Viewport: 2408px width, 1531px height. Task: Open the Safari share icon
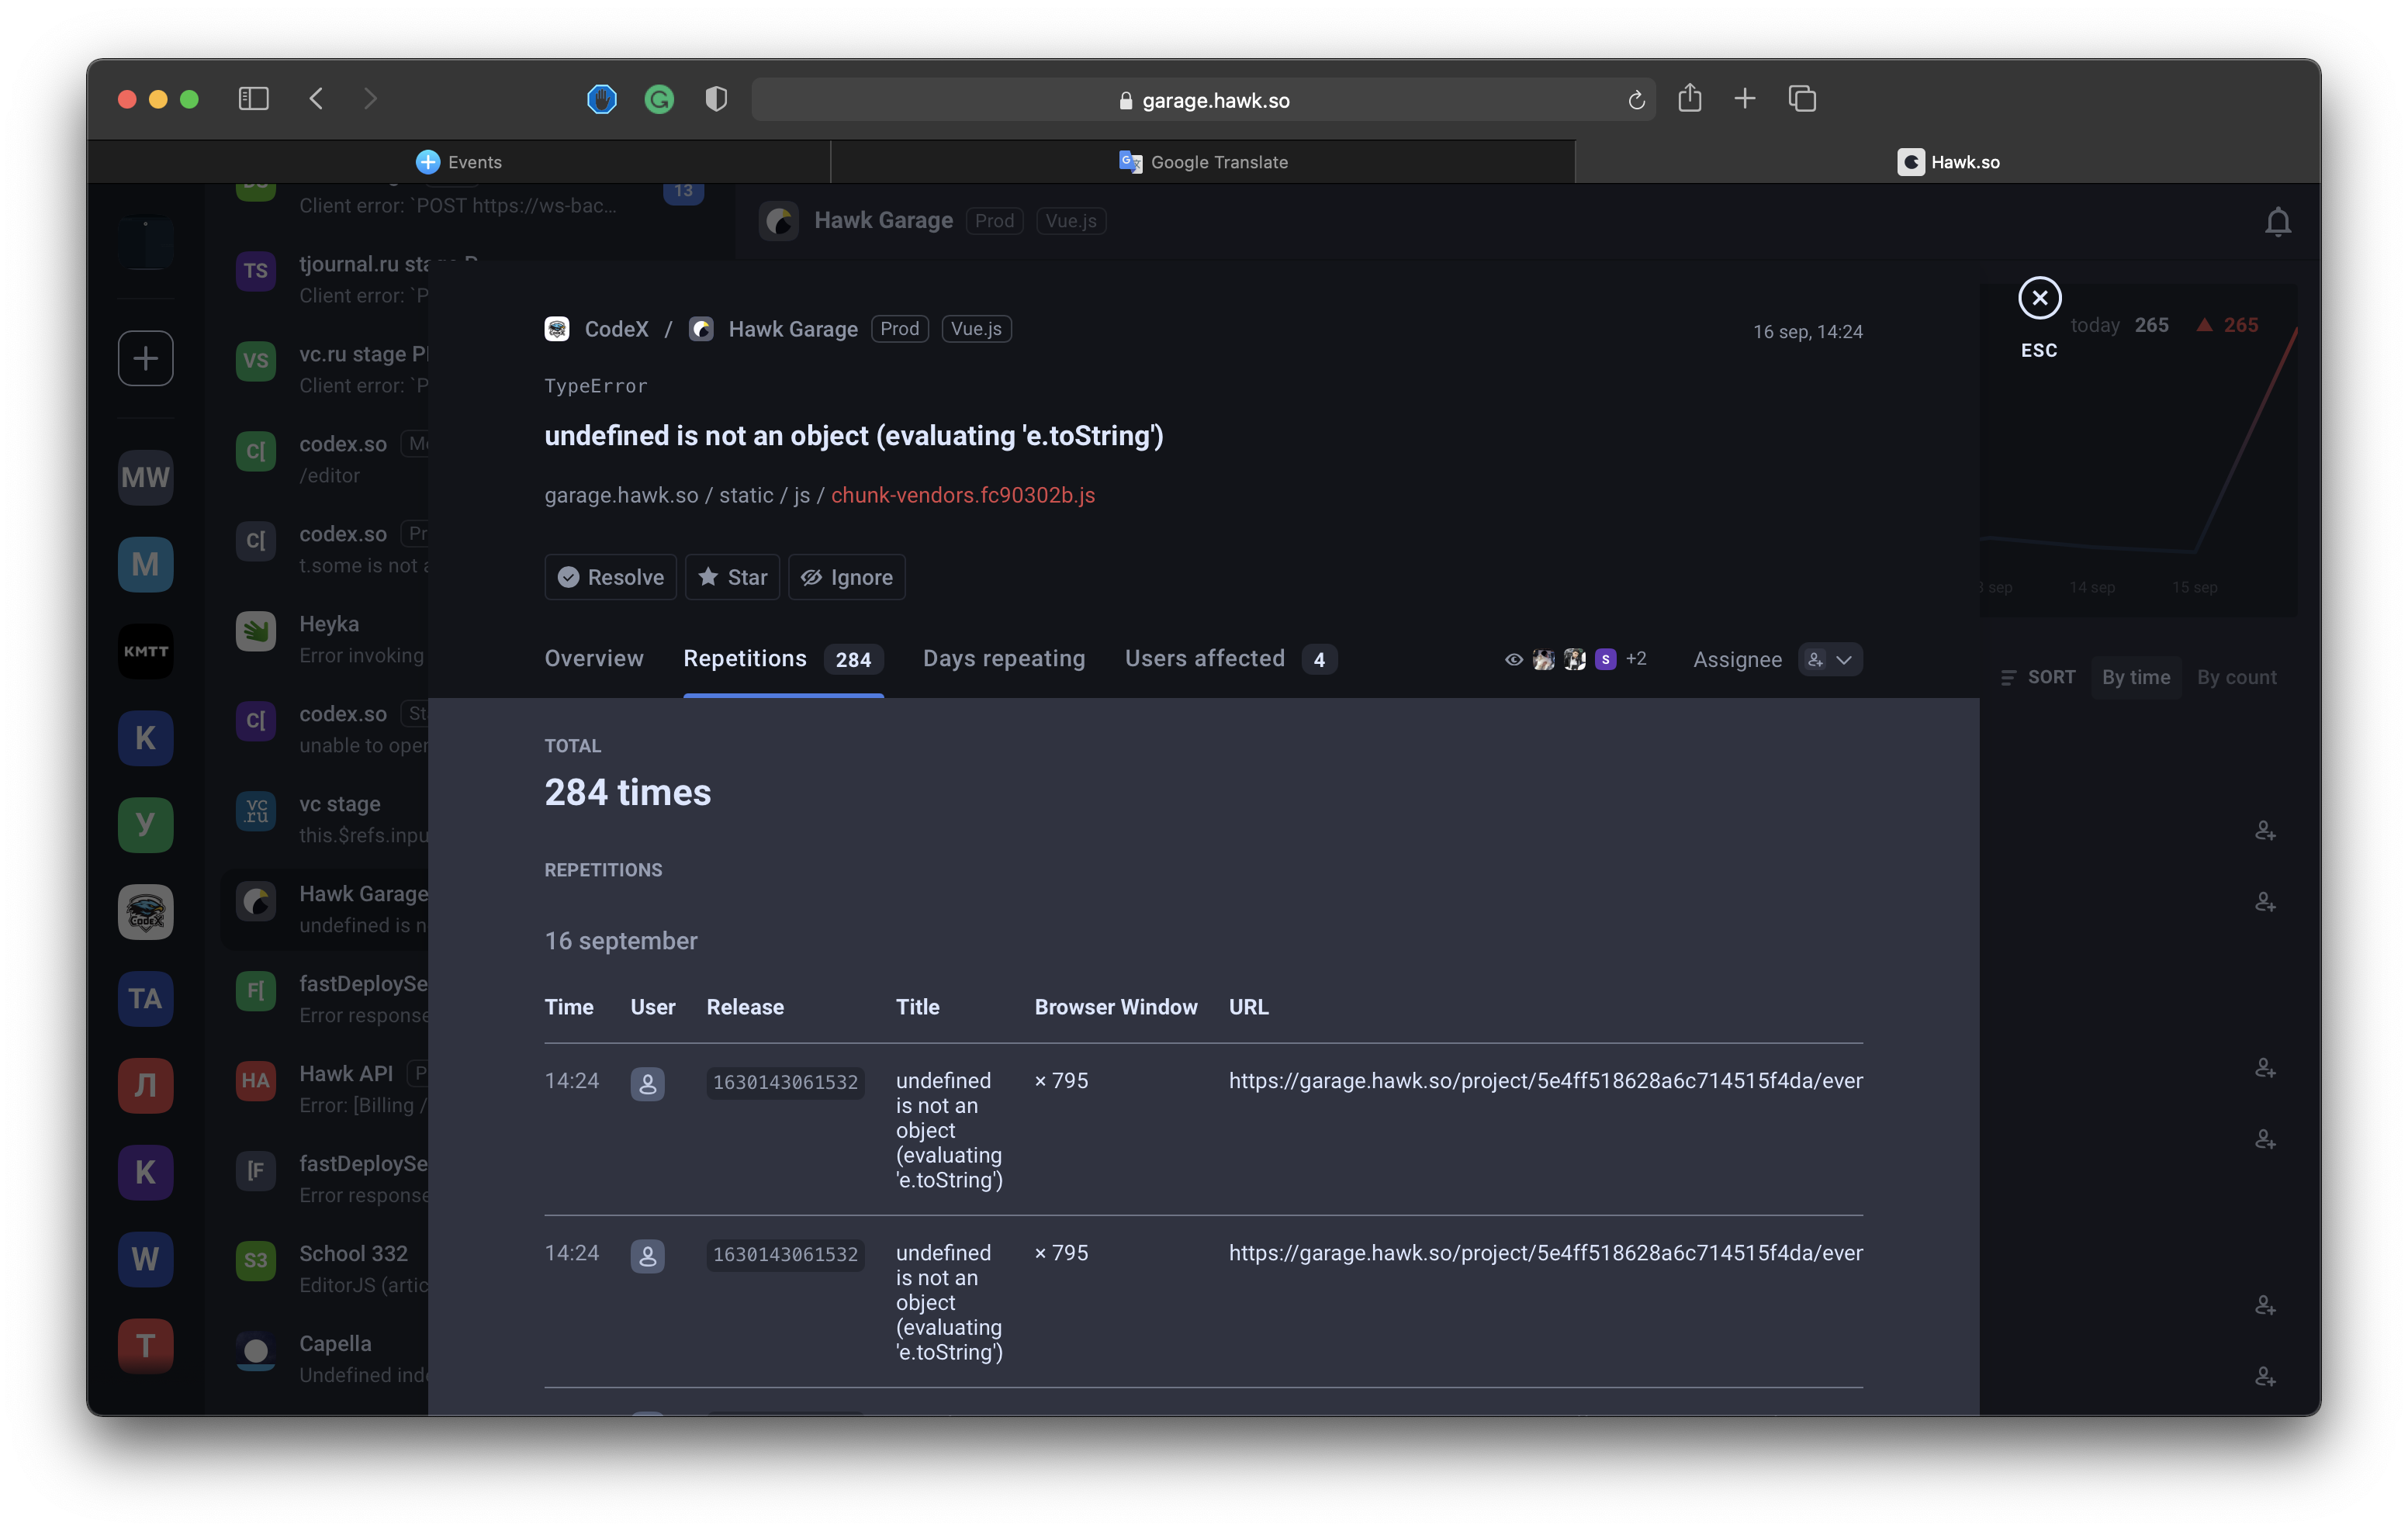(x=1690, y=98)
